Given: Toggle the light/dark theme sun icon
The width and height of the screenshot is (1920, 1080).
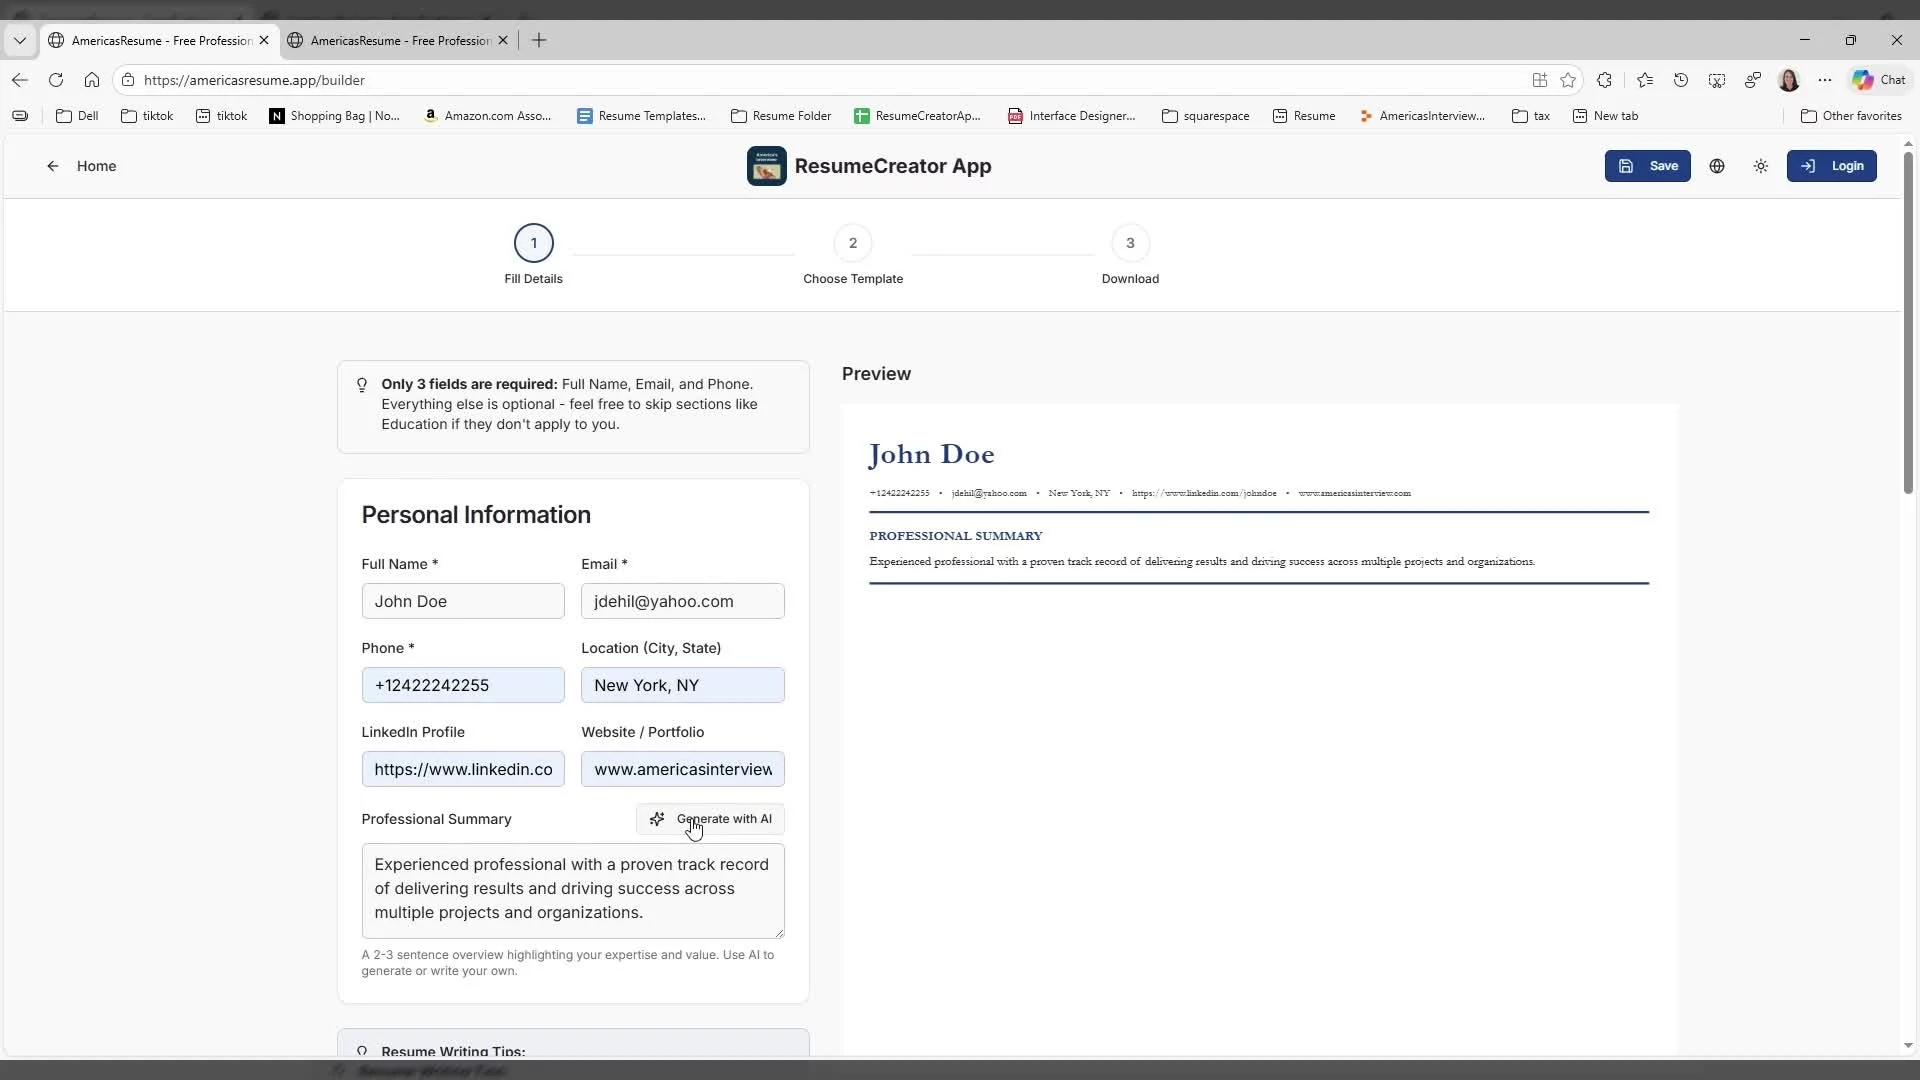Looking at the screenshot, I should pos(1761,166).
